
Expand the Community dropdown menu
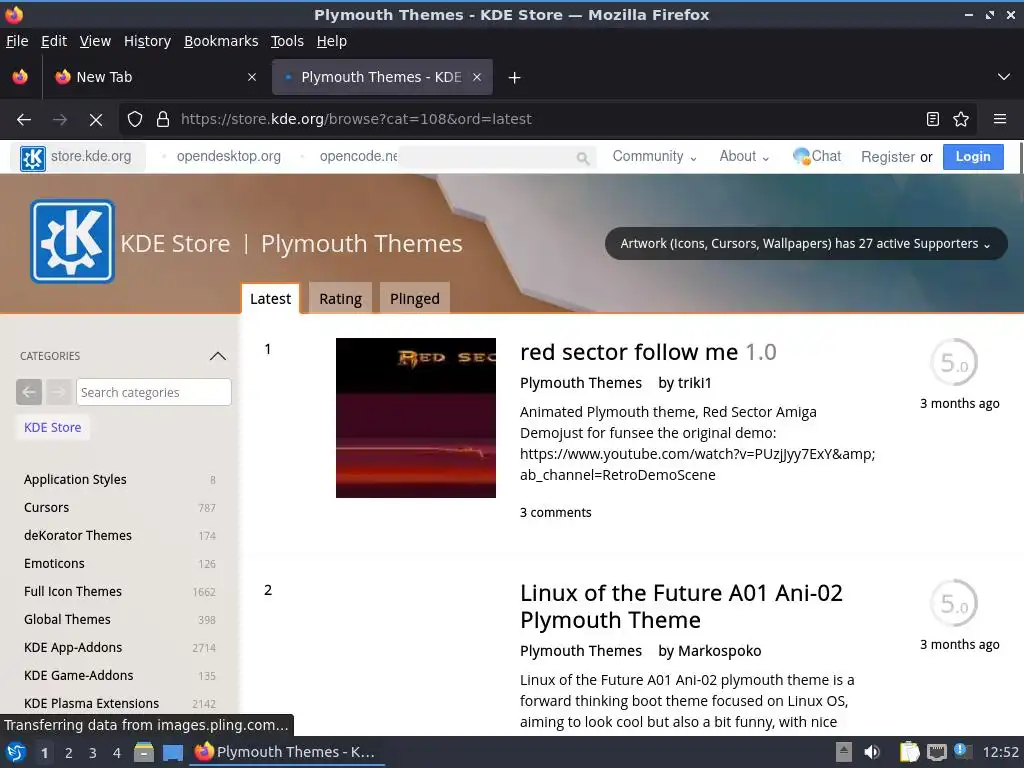click(x=654, y=157)
